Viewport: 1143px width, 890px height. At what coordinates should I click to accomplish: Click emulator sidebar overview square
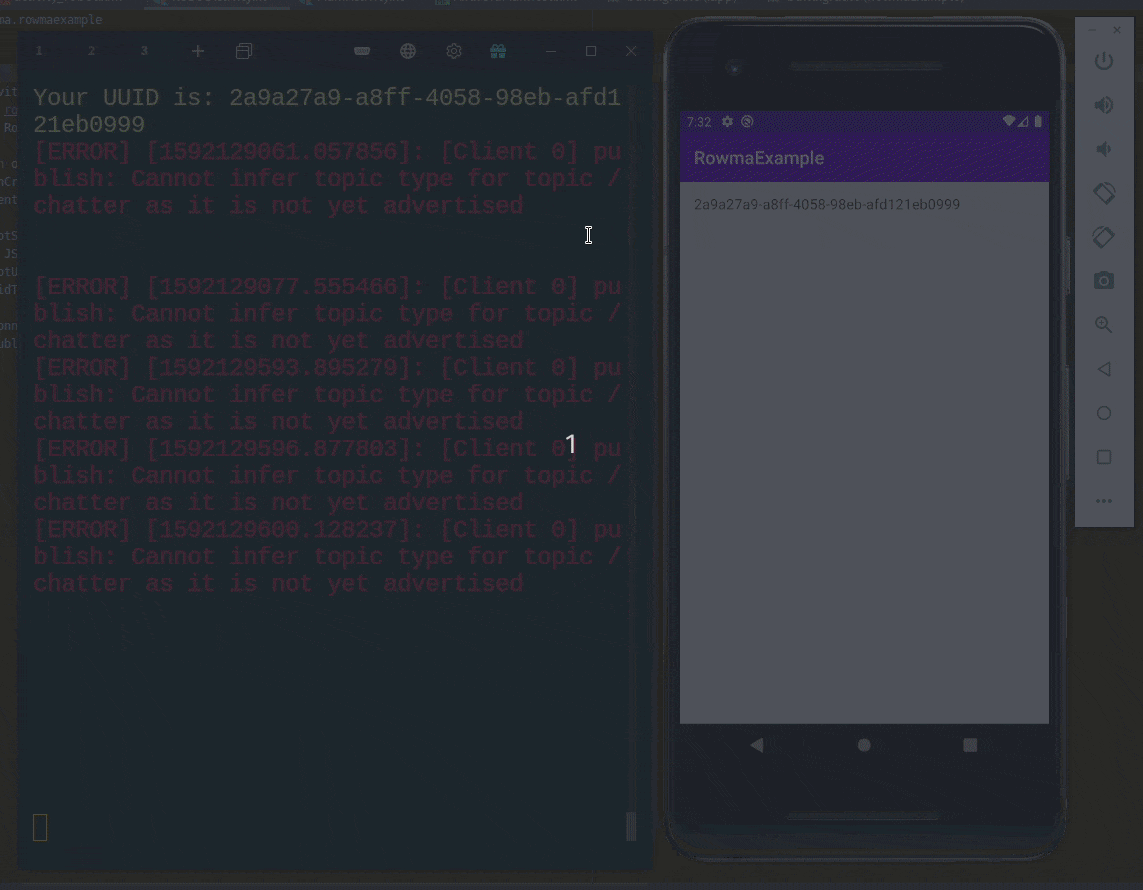pyautogui.click(x=1104, y=457)
